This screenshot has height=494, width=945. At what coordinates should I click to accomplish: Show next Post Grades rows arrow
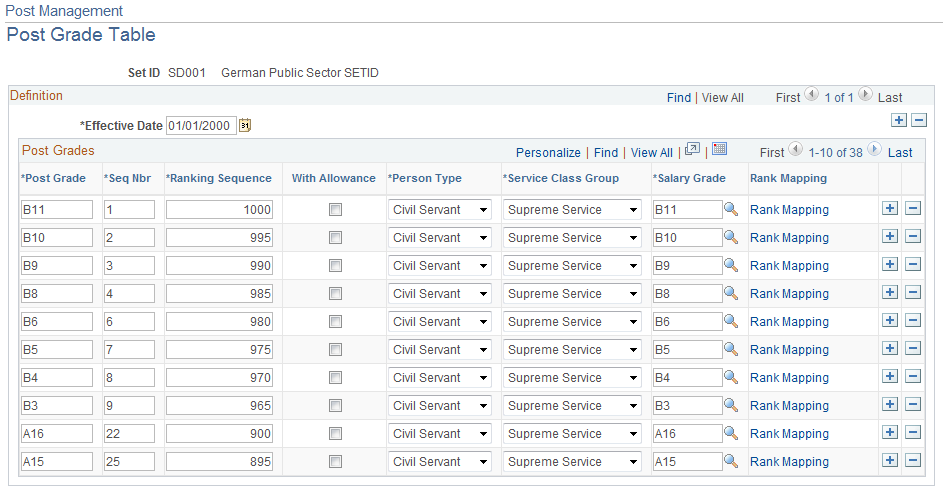coord(874,149)
